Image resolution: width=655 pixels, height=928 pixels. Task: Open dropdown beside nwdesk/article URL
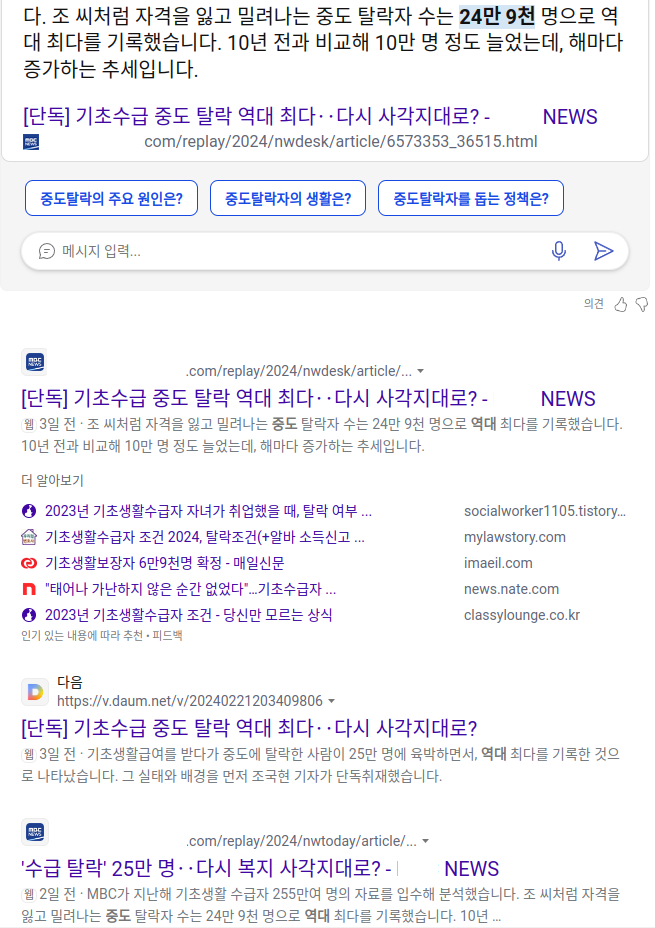click(421, 371)
